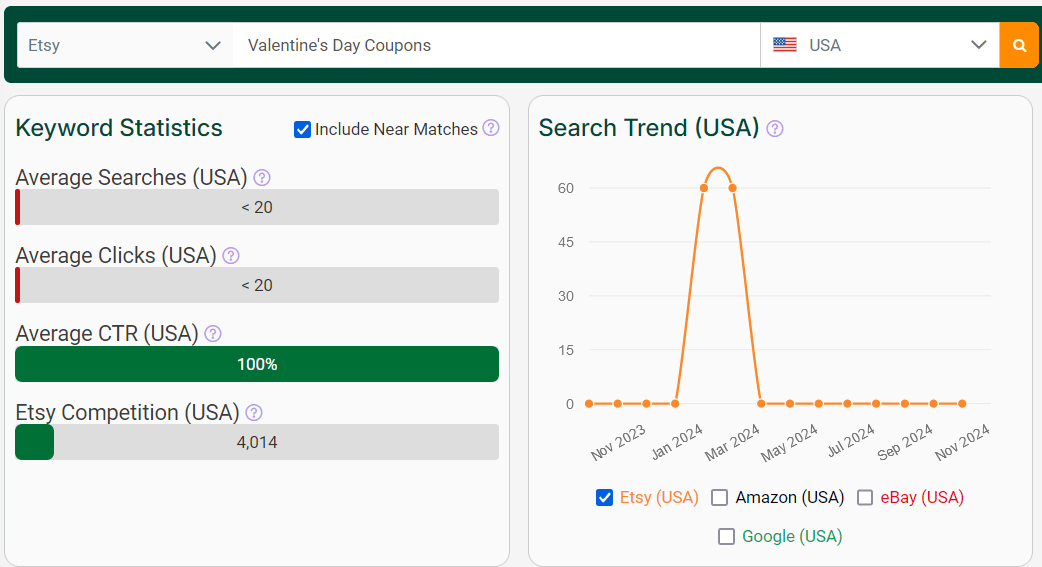This screenshot has width=1042, height=567.
Task: Open help icon beside Include Near Matches
Action: pyautogui.click(x=491, y=128)
